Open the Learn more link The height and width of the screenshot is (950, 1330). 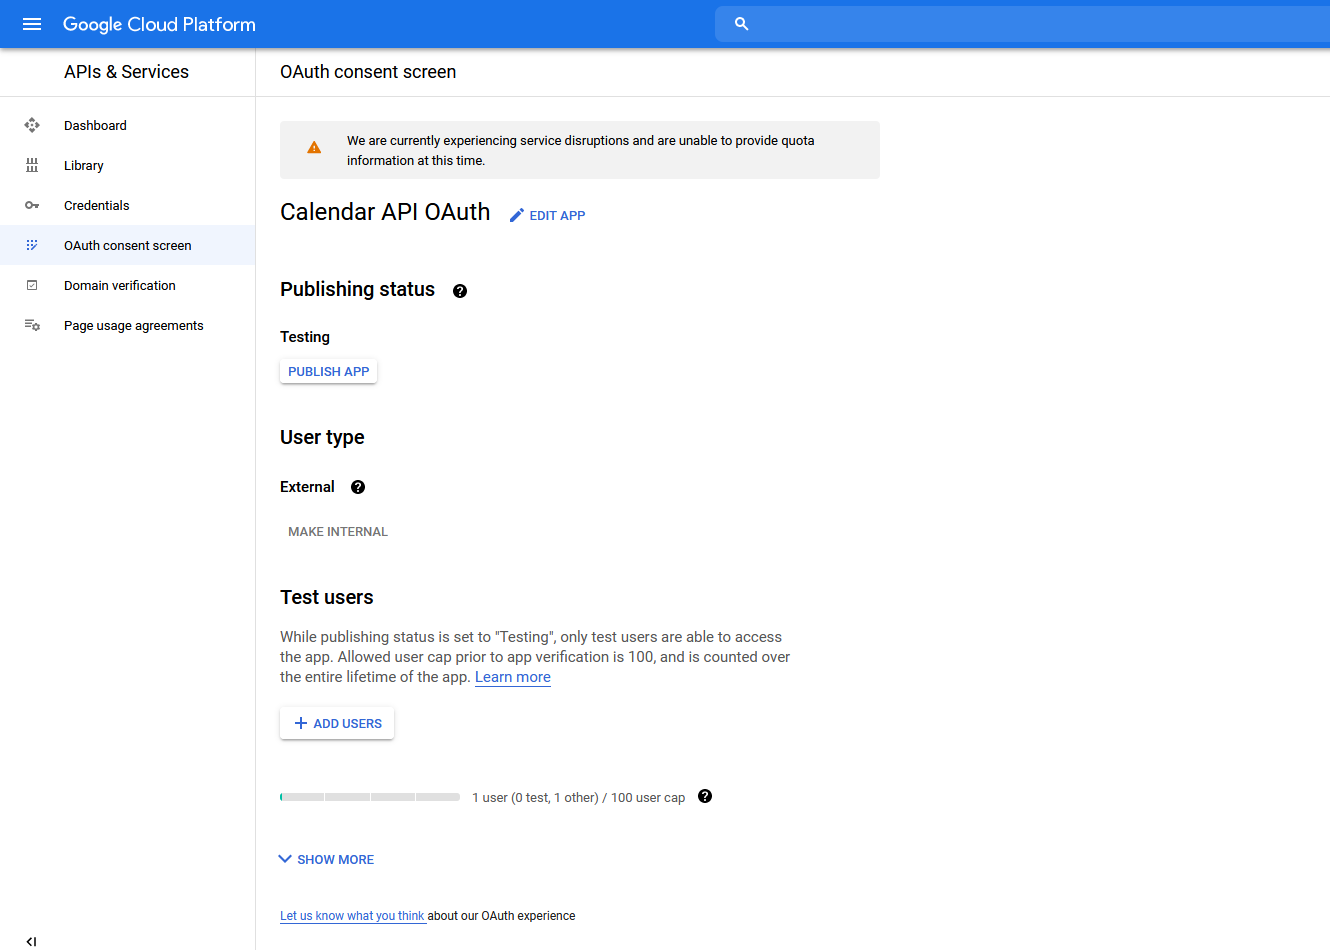(513, 677)
